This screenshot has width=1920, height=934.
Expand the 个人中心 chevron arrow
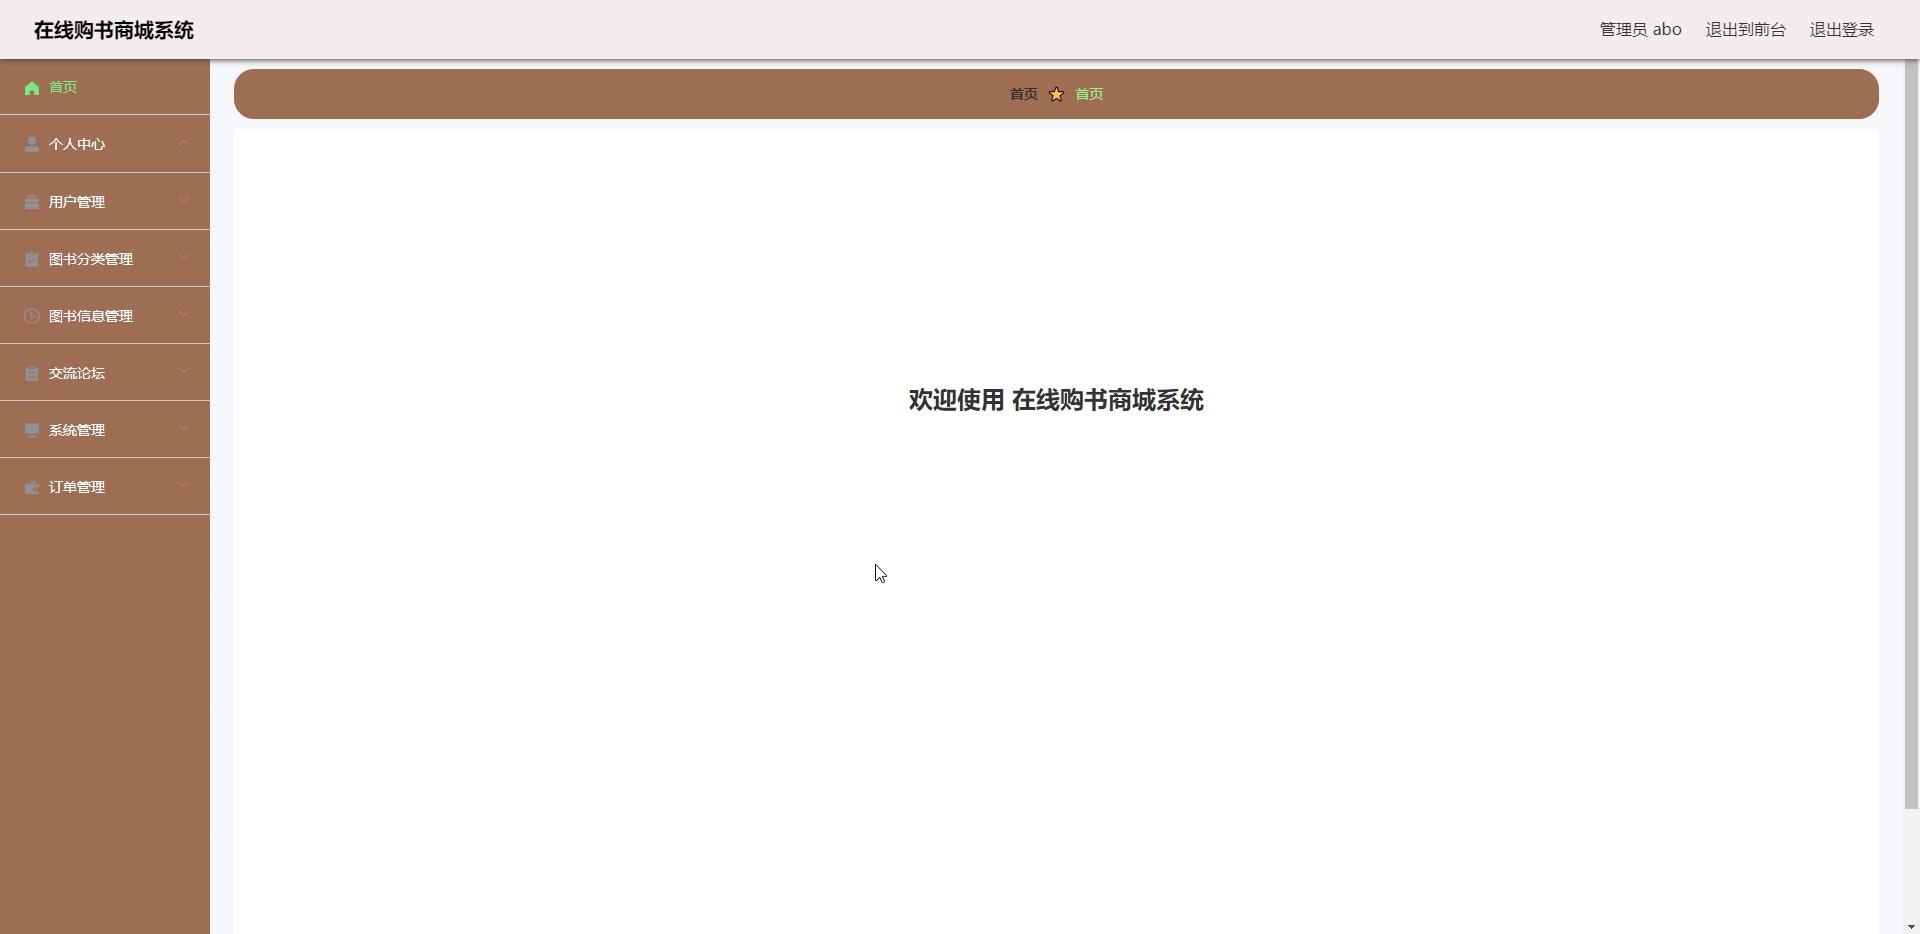click(184, 143)
